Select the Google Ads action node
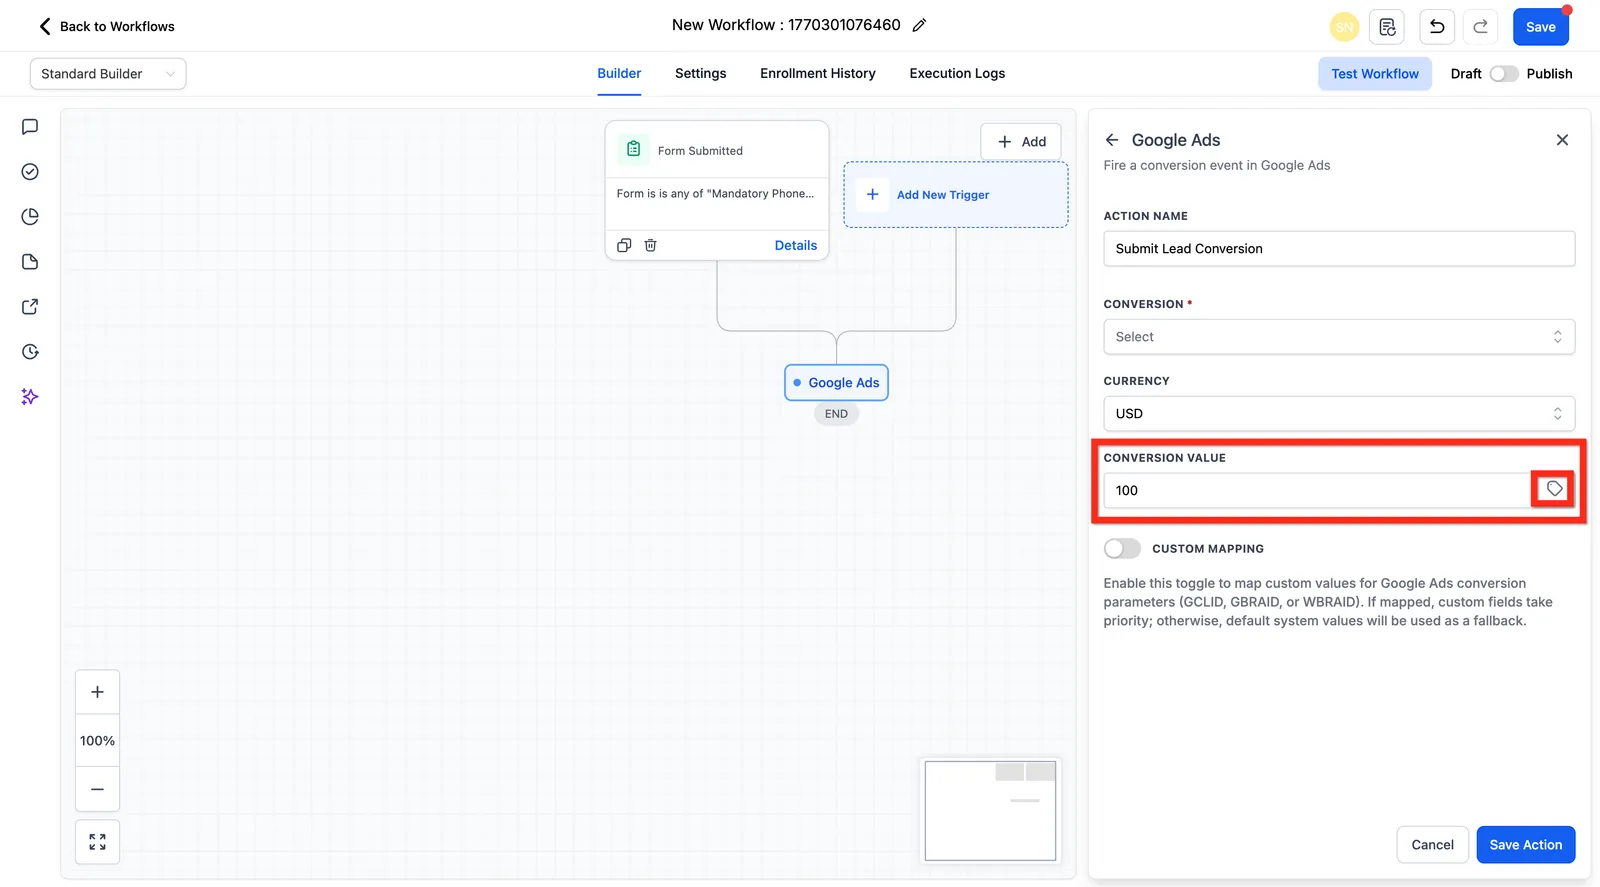The height and width of the screenshot is (887, 1600). click(836, 383)
